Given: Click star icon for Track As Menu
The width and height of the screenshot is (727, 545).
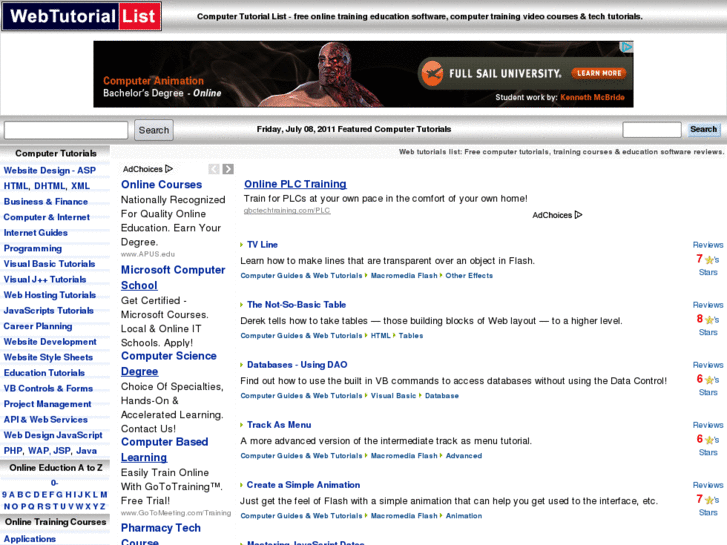Looking at the screenshot, I should click(709, 440).
